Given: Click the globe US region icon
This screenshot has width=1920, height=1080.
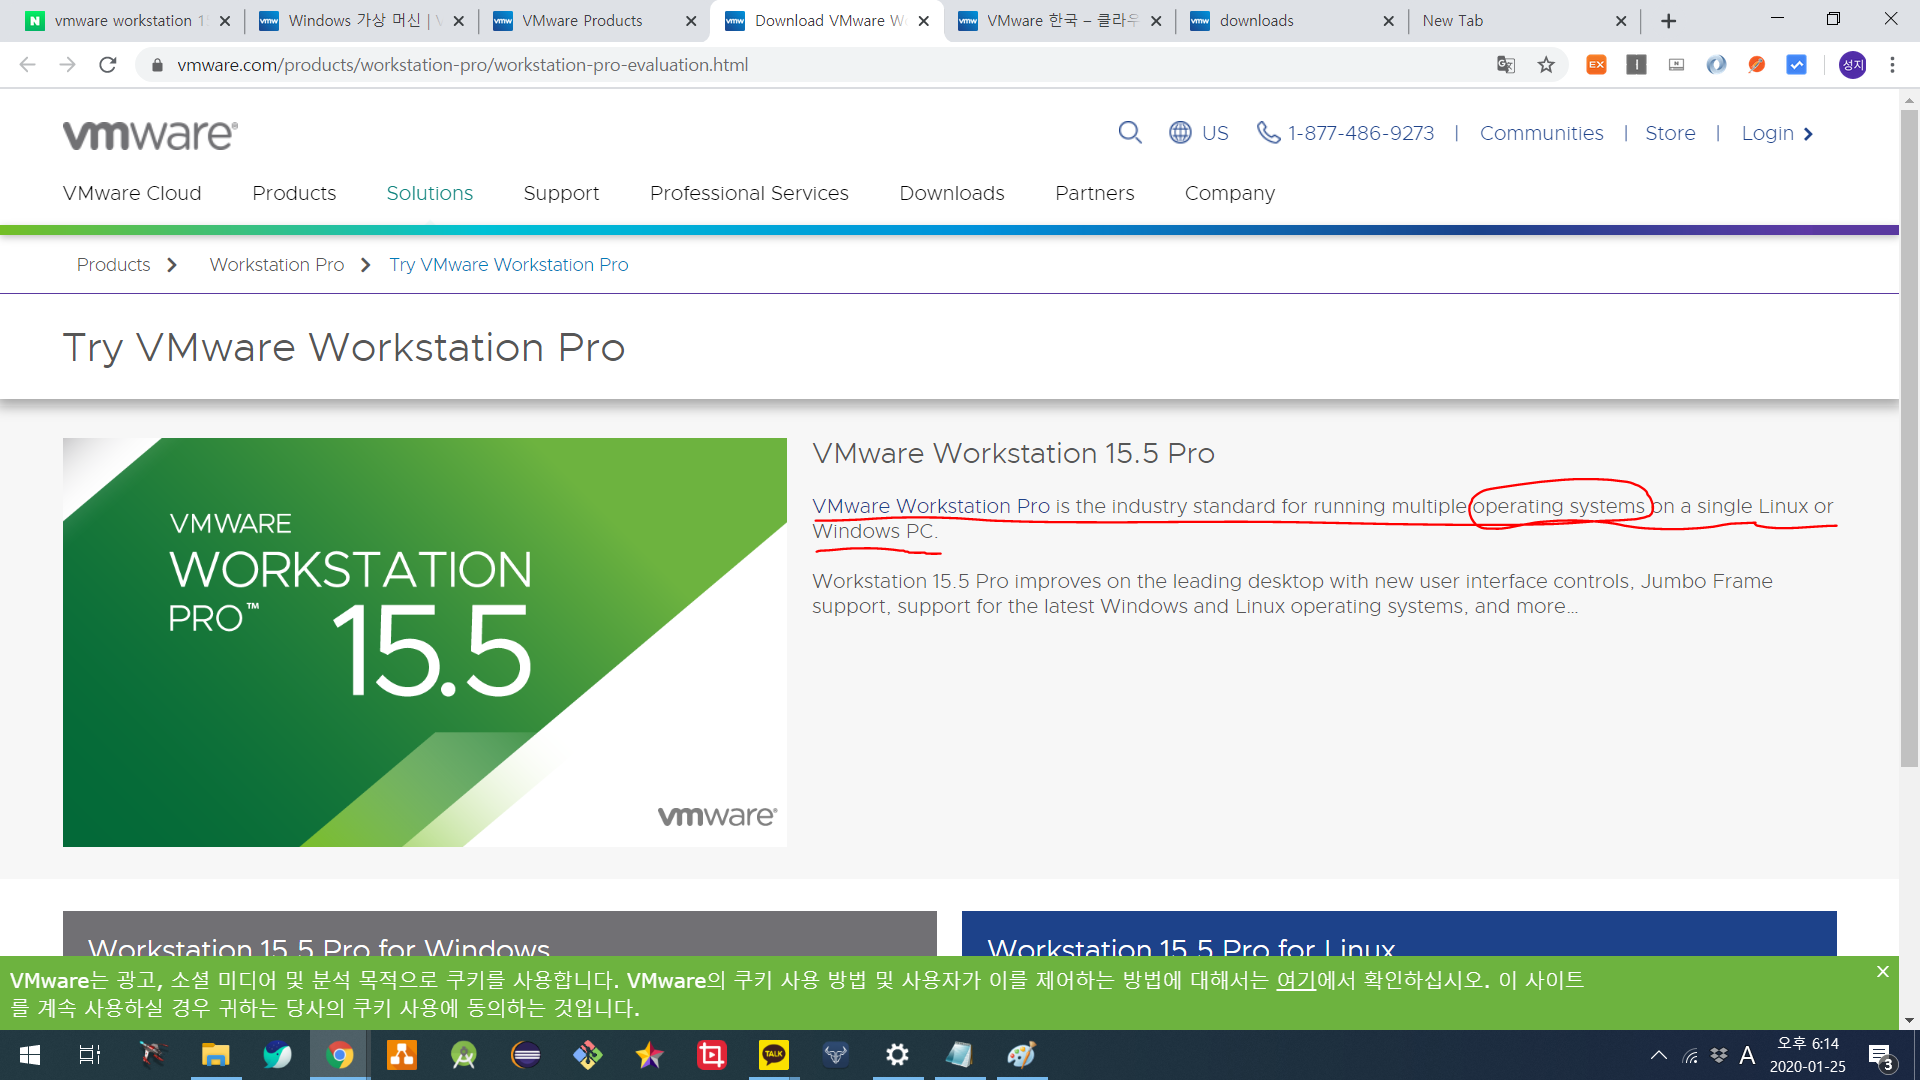Looking at the screenshot, I should (x=1180, y=133).
